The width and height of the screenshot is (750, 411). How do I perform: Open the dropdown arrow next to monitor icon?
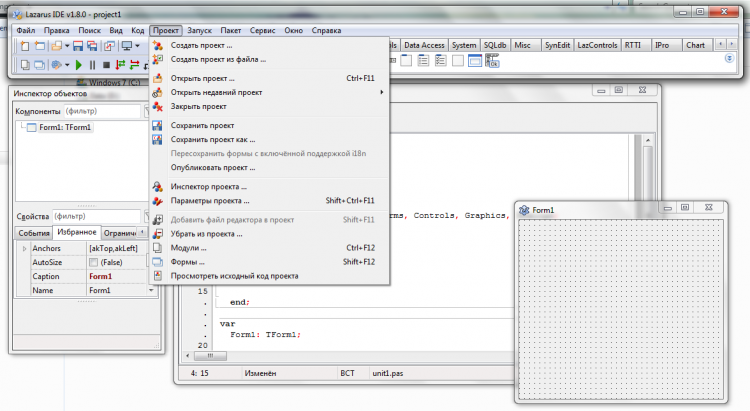[x=137, y=46]
